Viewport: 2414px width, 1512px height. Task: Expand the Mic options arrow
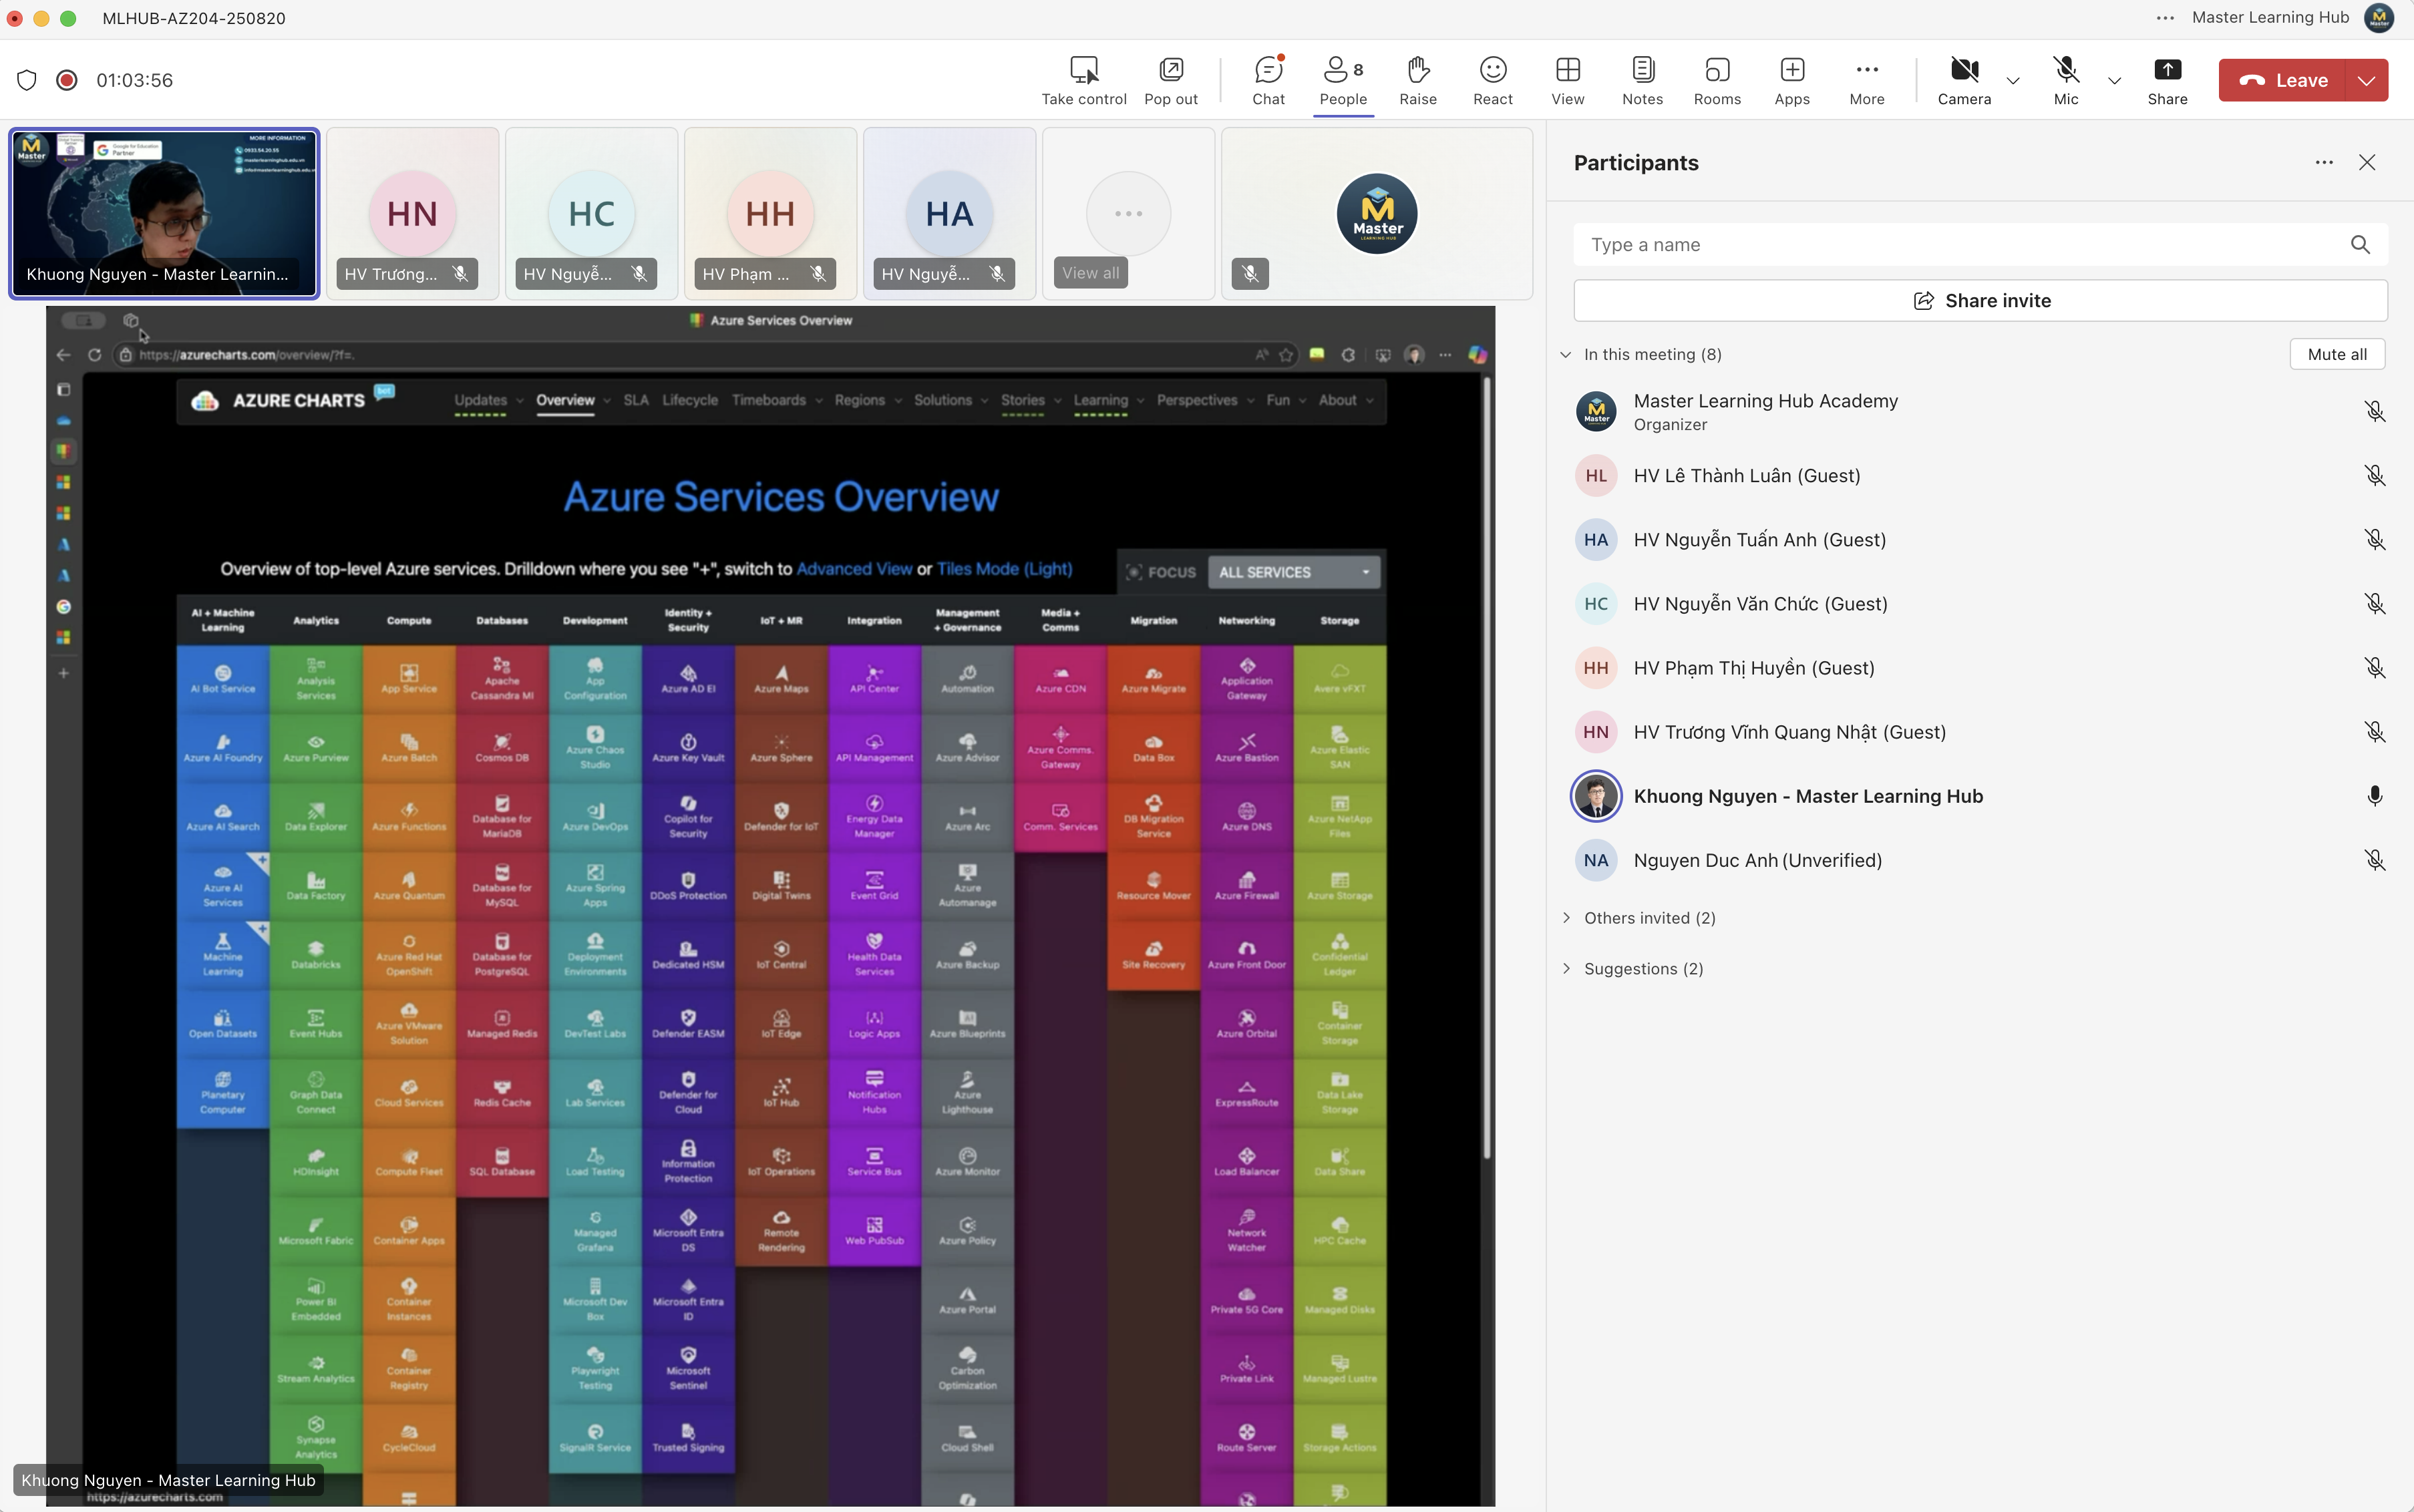pos(2114,81)
